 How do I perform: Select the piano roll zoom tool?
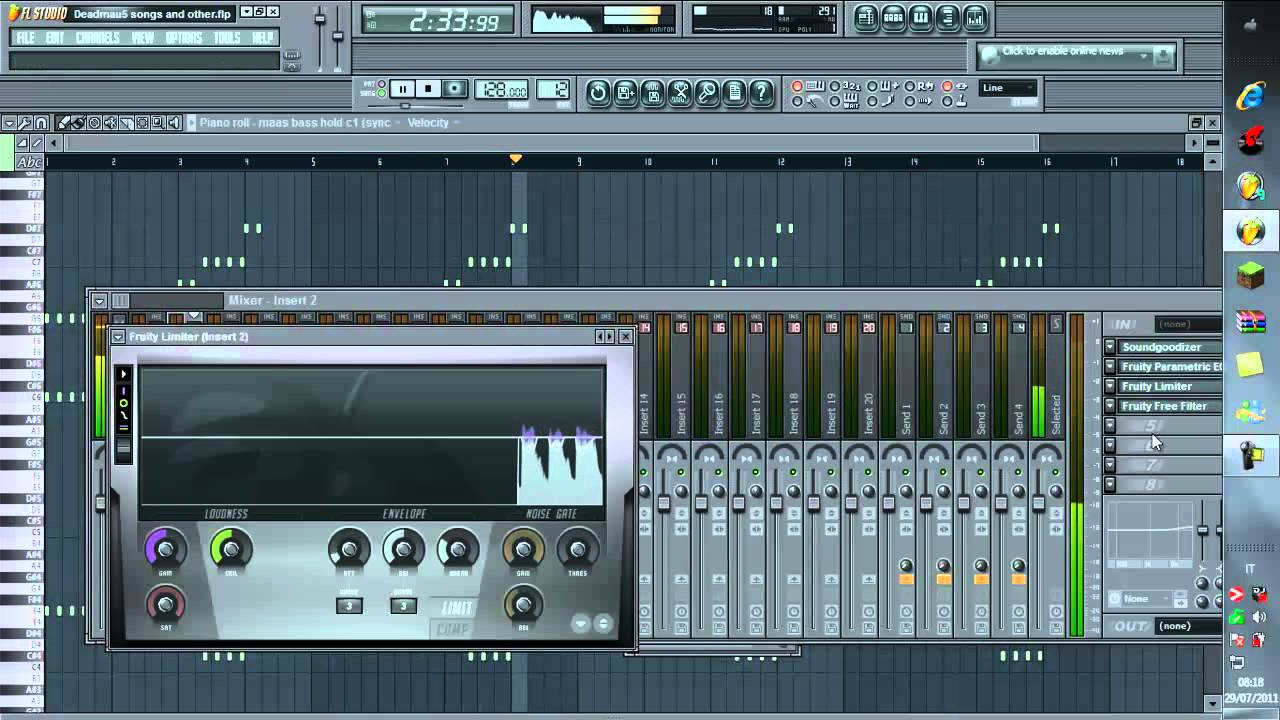(x=158, y=122)
